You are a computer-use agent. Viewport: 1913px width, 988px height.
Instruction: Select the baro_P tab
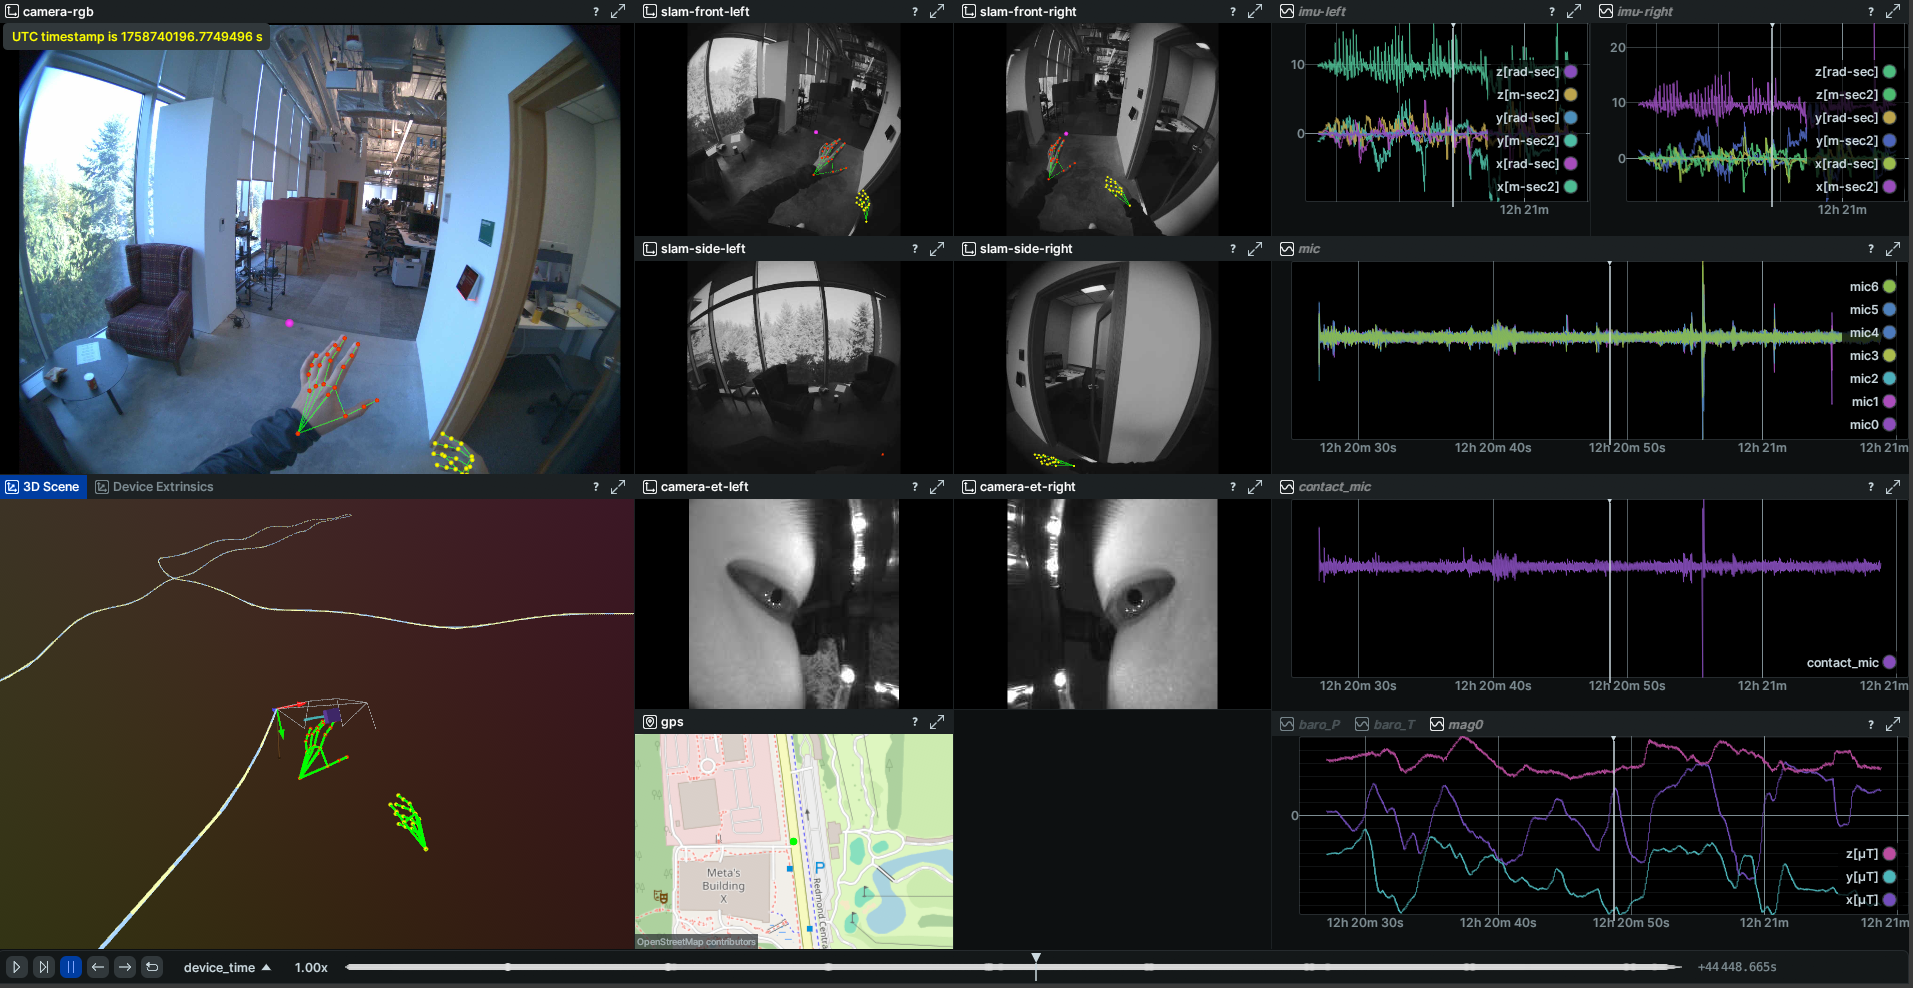click(1311, 724)
